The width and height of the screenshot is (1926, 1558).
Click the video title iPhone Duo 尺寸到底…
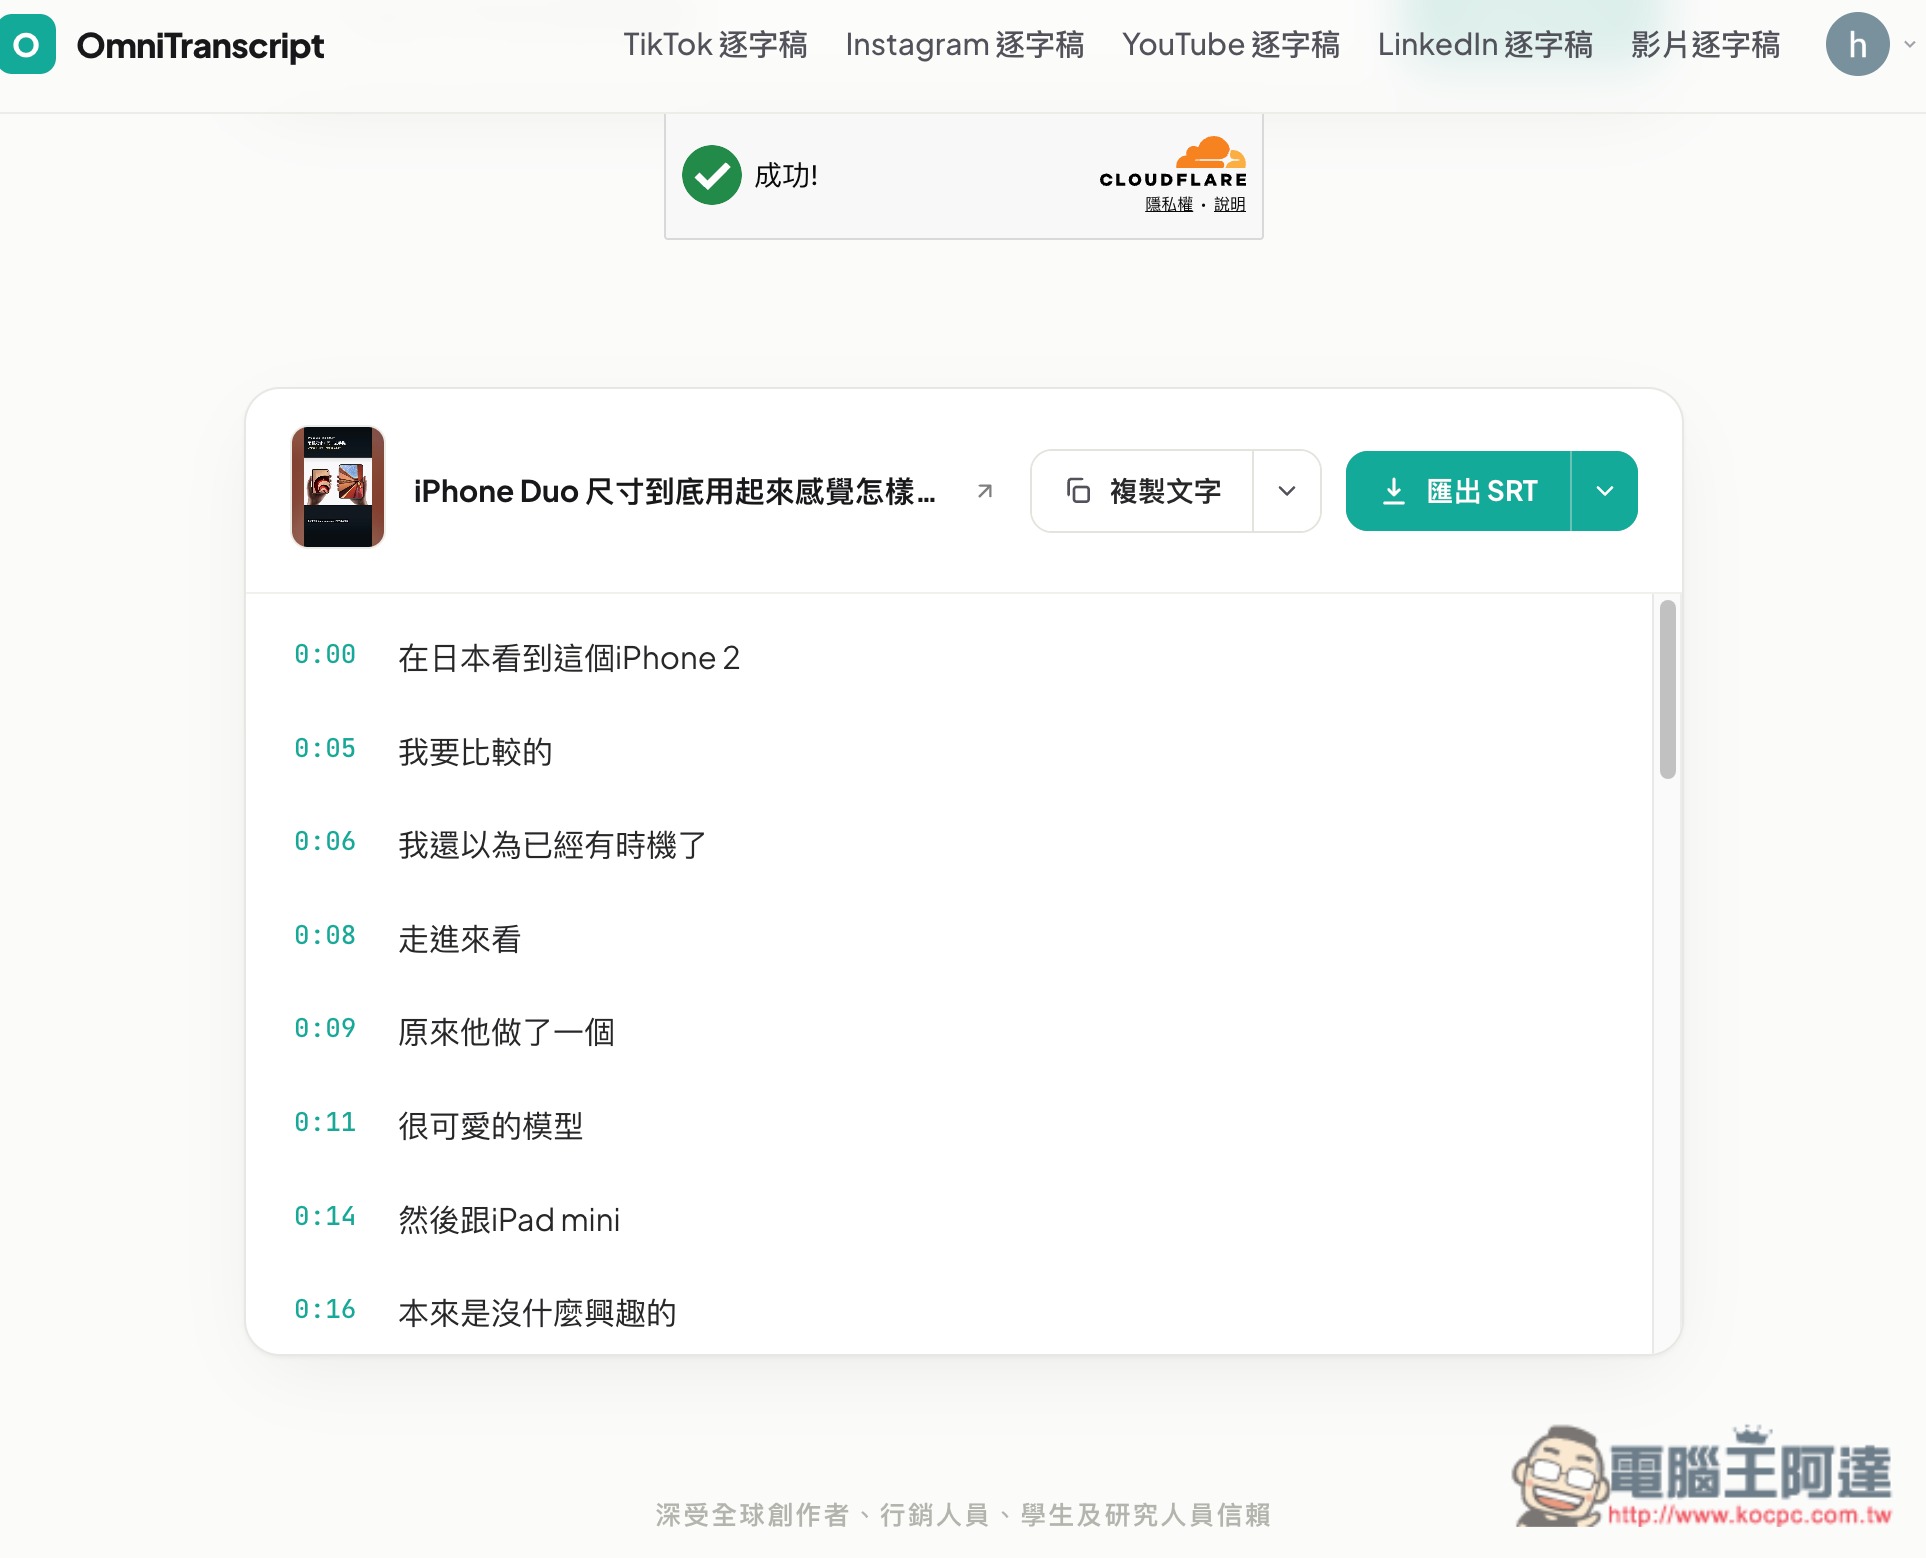(675, 491)
